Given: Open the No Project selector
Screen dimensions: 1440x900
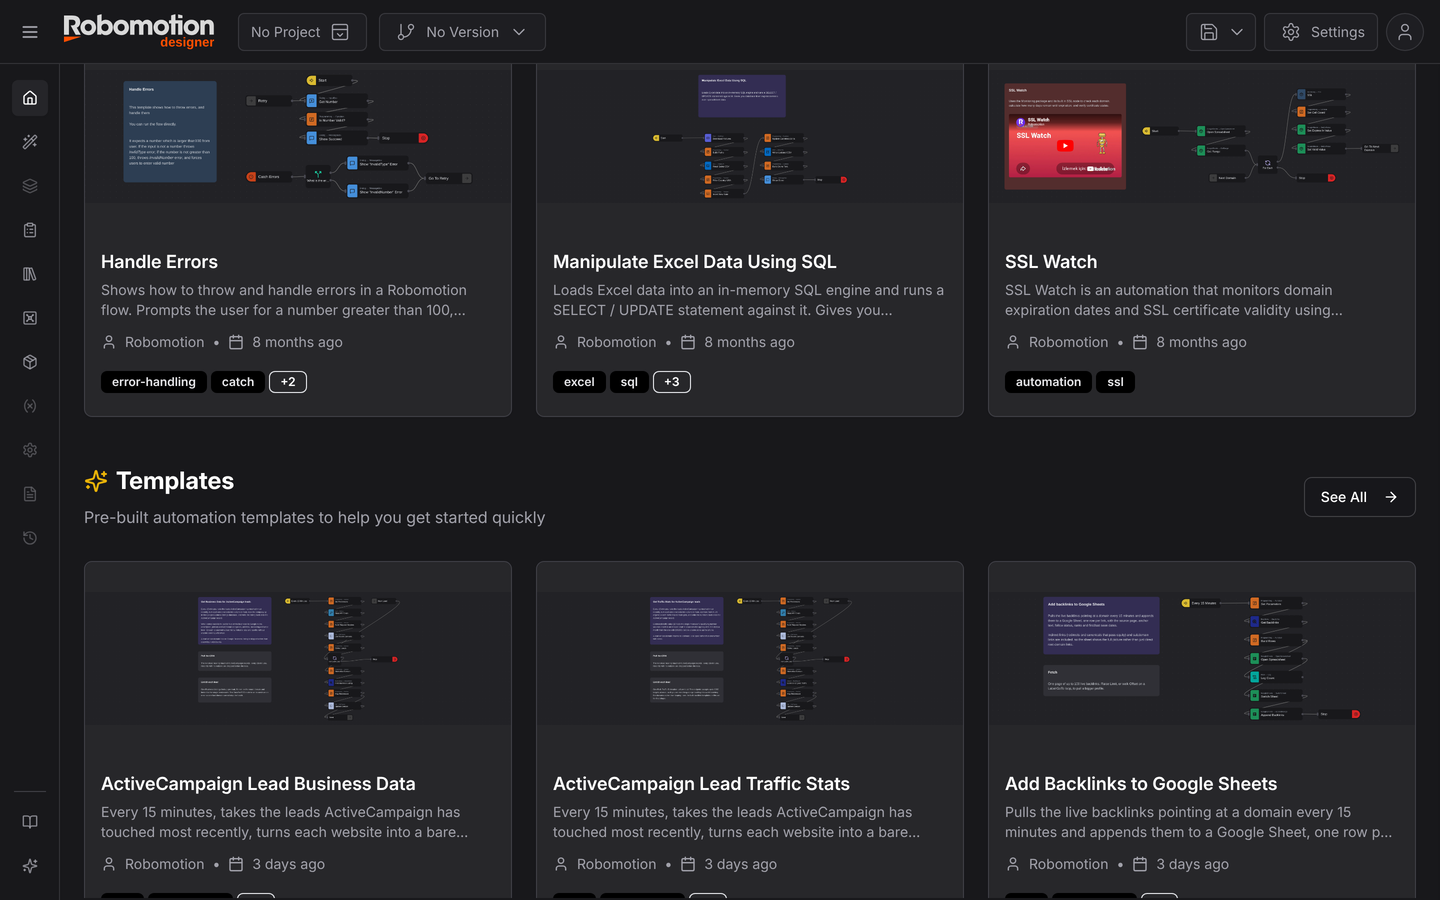Looking at the screenshot, I should point(302,32).
